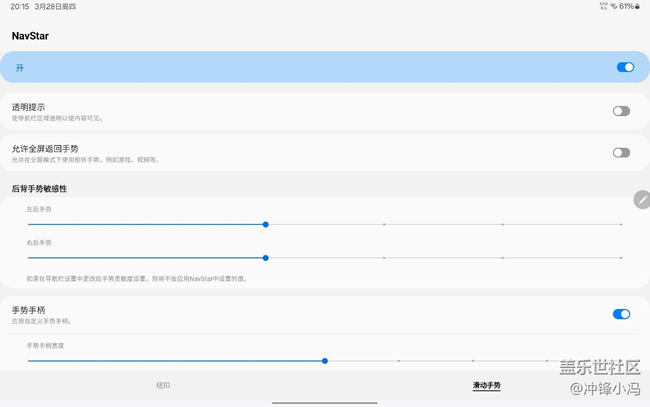Click the 手势手柄宽度 slider thumb
This screenshot has width=650, height=407.
(x=325, y=360)
